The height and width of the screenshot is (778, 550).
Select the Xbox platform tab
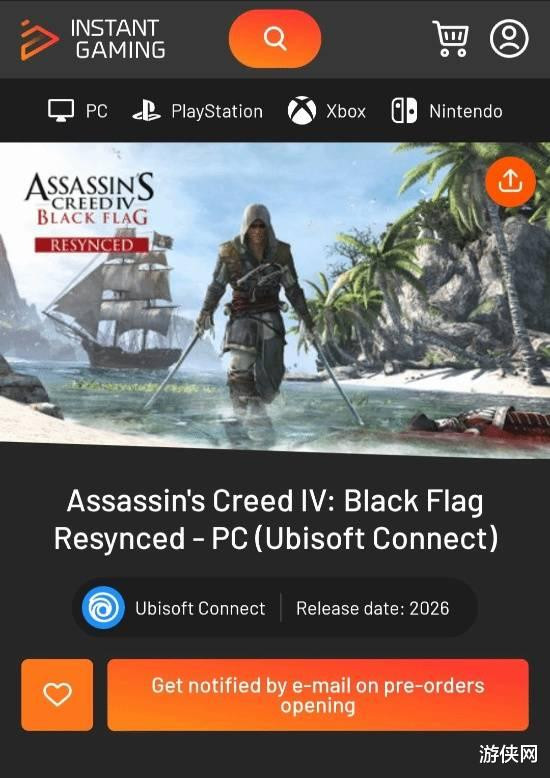(327, 111)
